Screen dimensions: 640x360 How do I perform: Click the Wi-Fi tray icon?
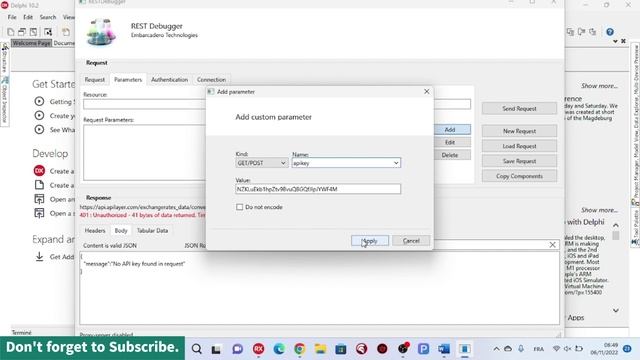pos(556,349)
